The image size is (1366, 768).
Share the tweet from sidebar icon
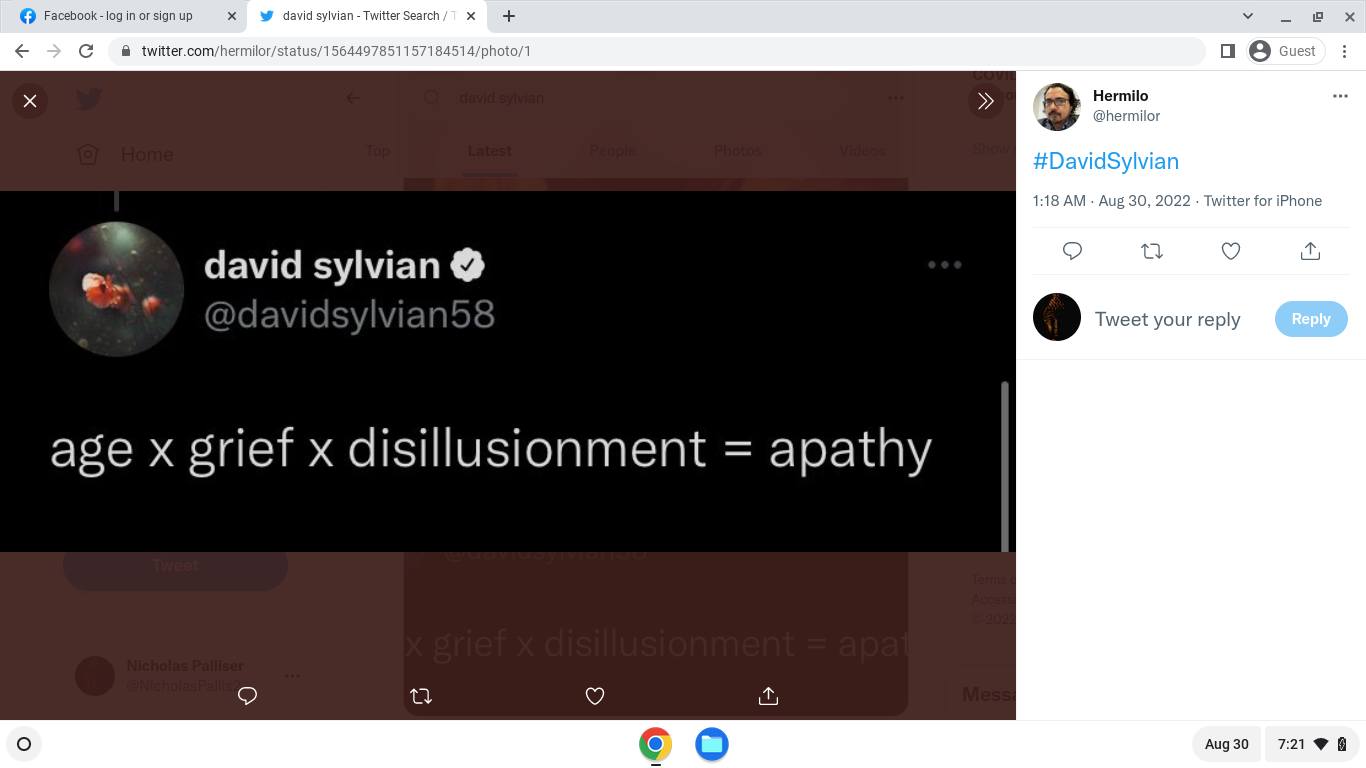pos(1310,251)
